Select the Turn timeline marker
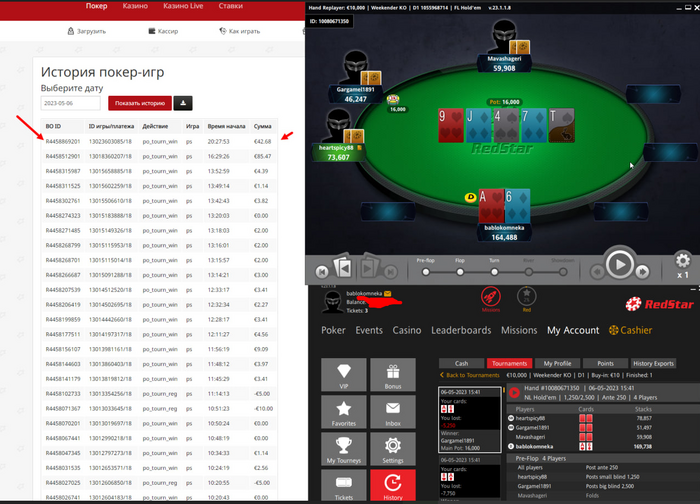This screenshot has height=504, width=700. click(494, 272)
